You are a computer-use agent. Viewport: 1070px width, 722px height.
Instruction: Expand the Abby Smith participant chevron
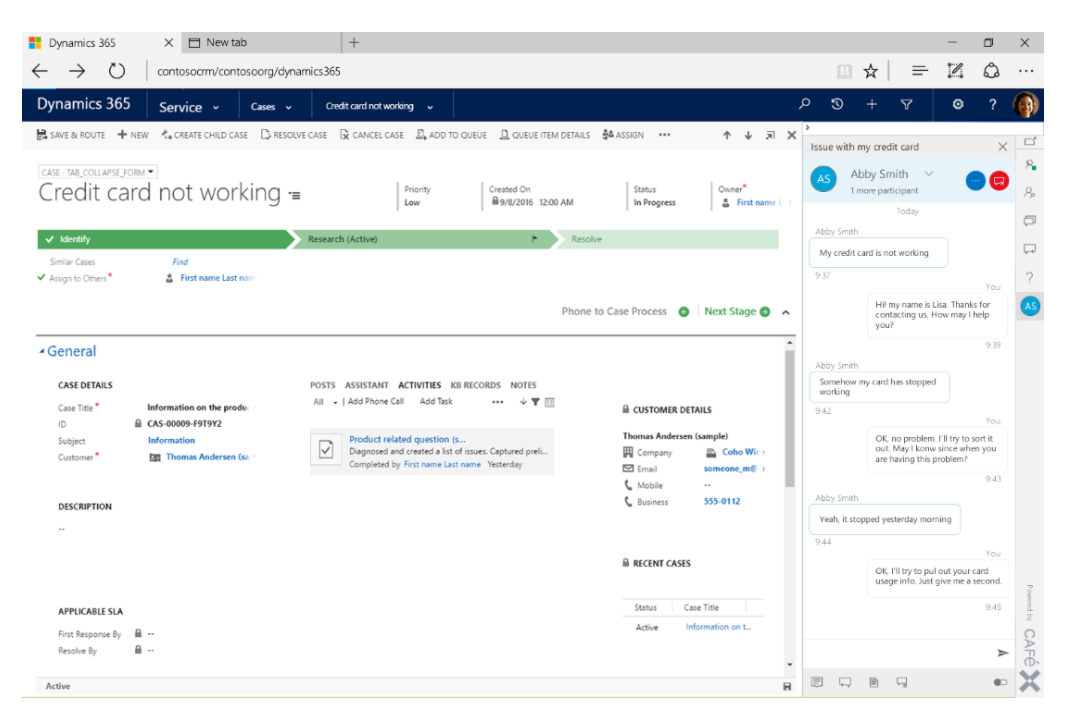tap(929, 173)
